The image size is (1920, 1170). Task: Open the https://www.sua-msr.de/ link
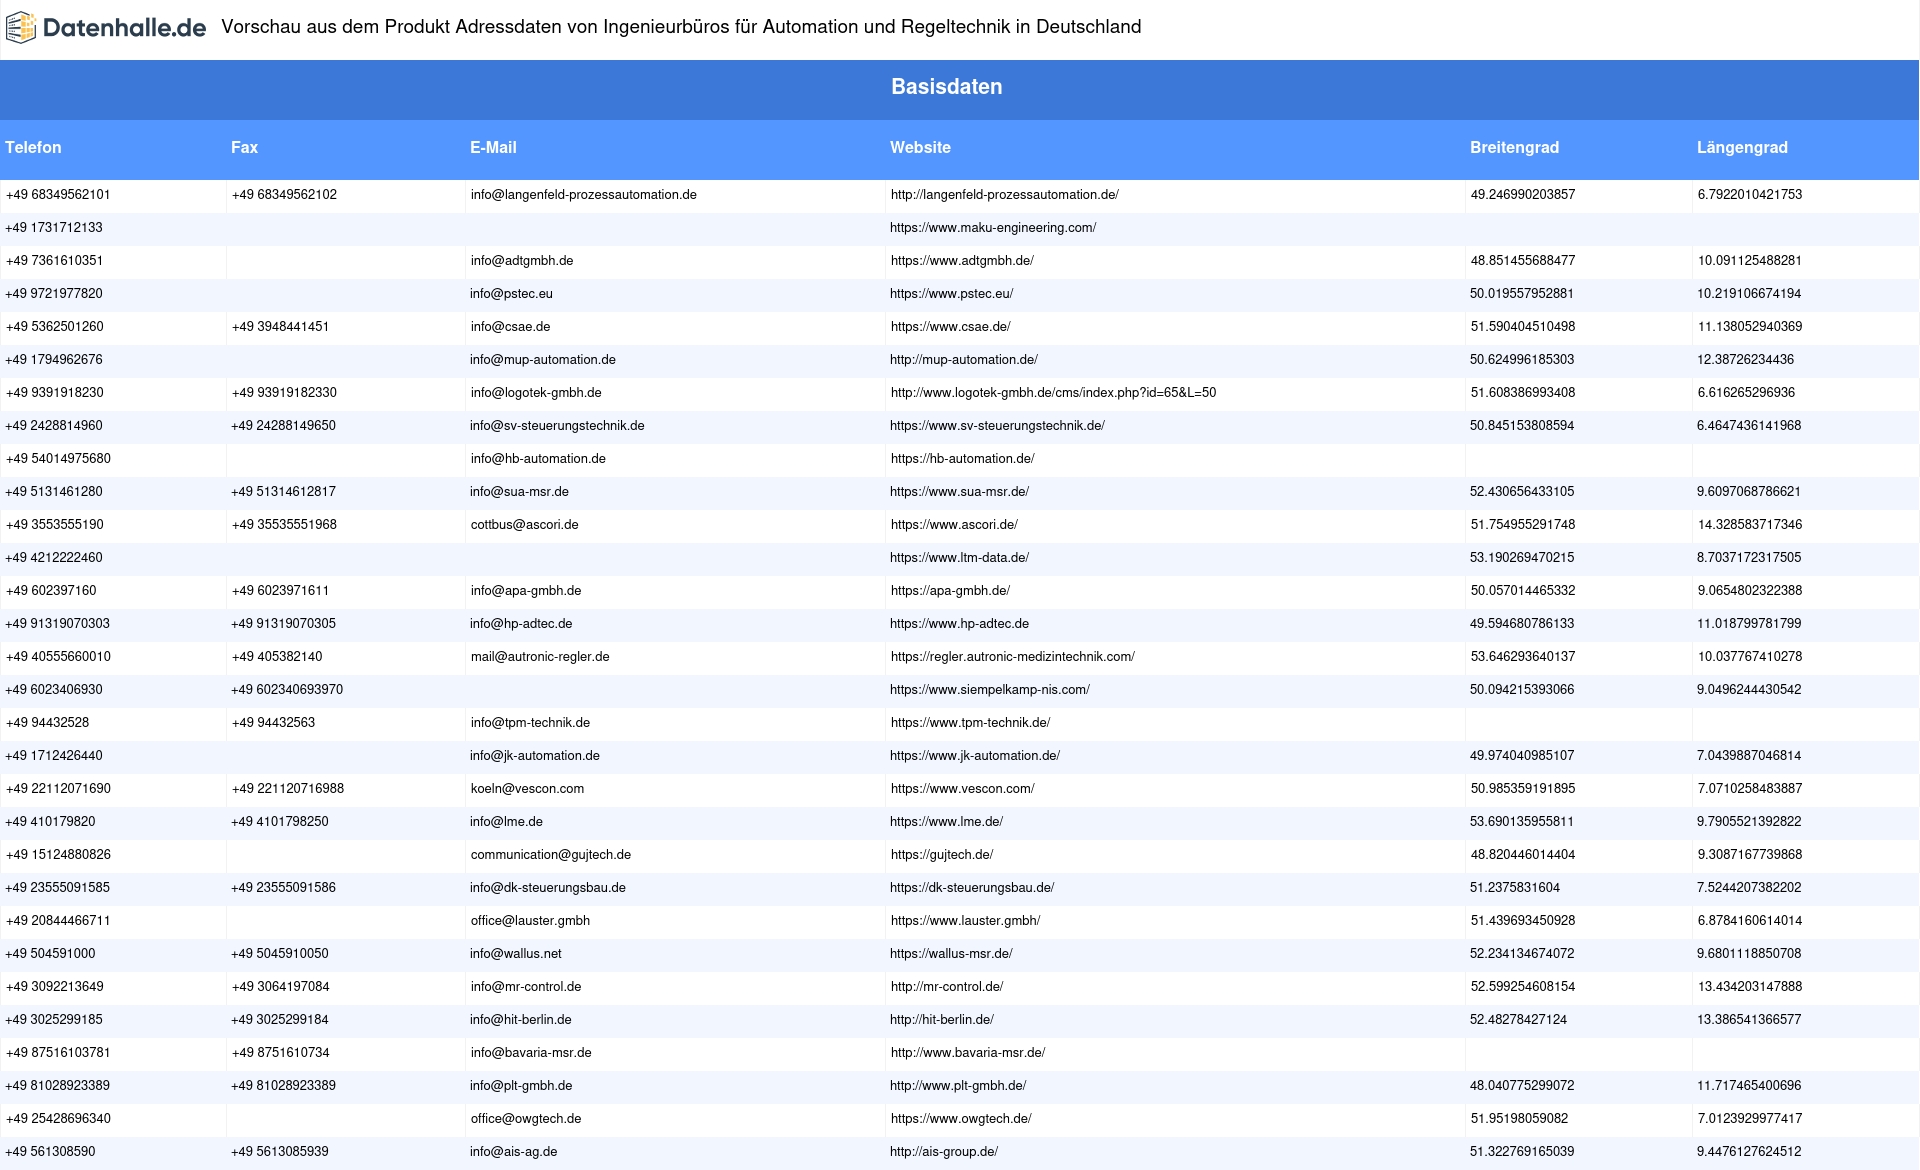959,492
